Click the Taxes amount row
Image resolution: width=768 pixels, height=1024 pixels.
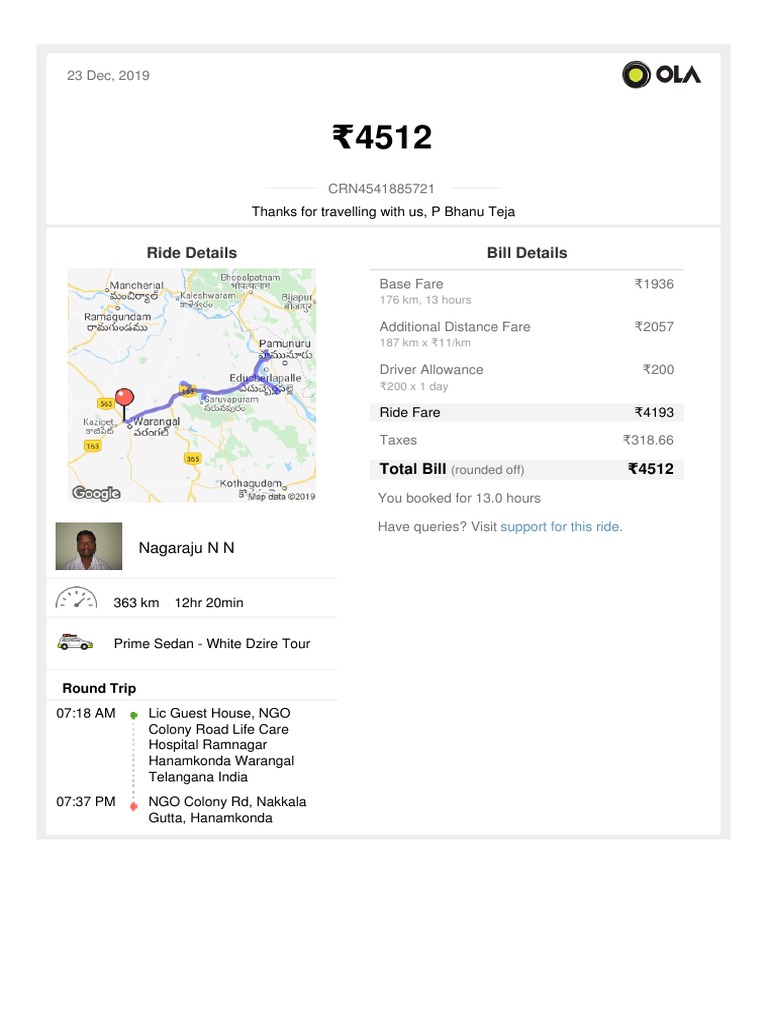click(x=526, y=440)
